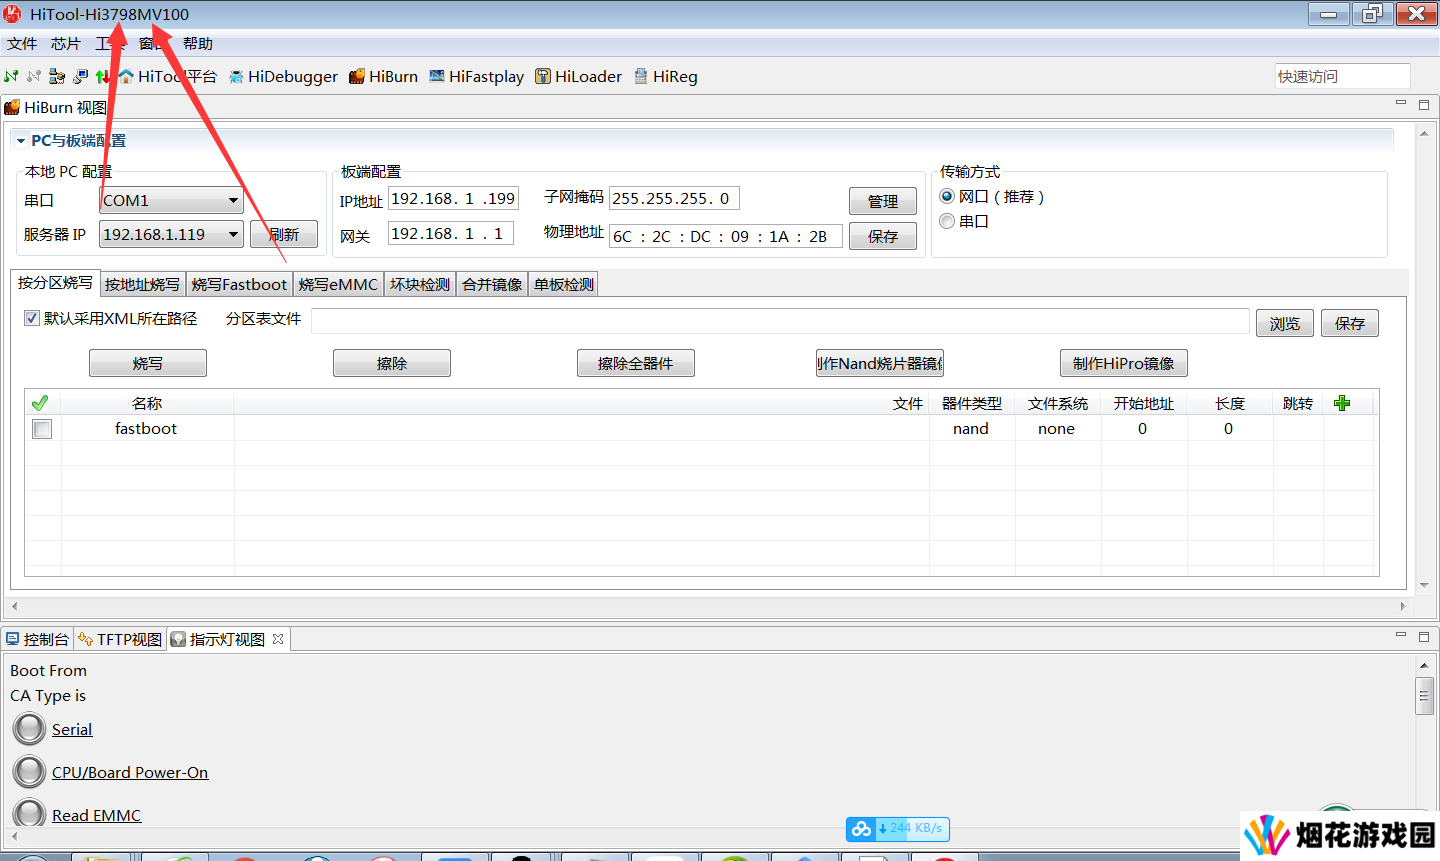This screenshot has width=1440, height=861.
Task: Open the TFTP视图 tab
Action: click(120, 639)
